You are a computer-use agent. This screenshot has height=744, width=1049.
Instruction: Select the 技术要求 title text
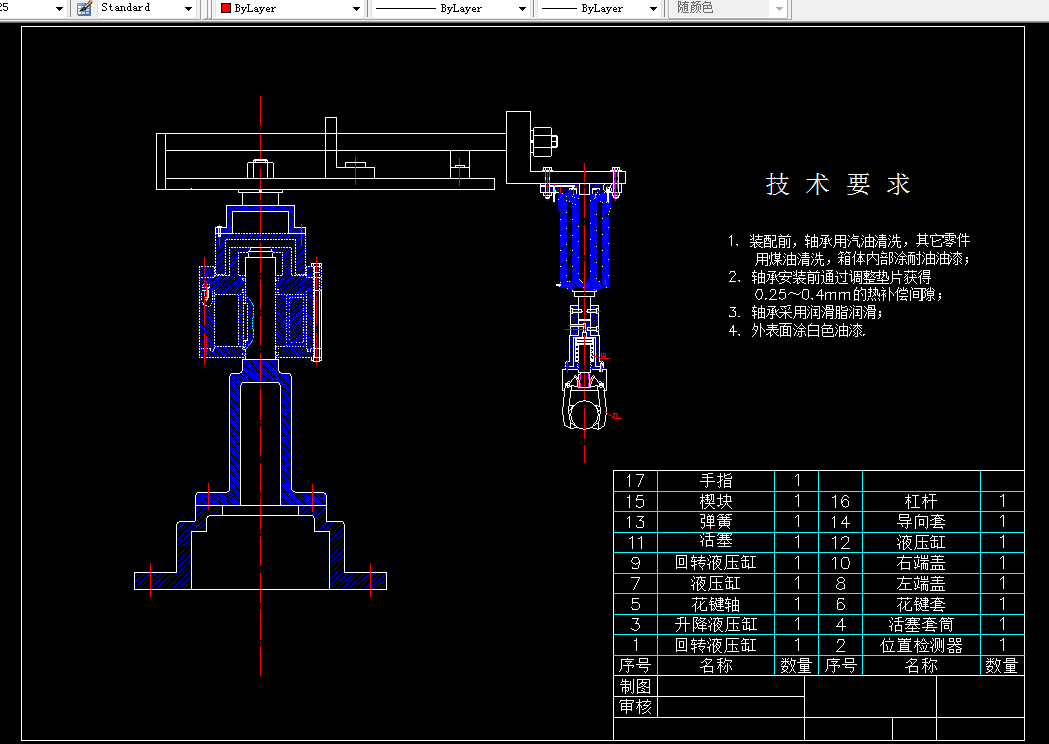pos(838,184)
